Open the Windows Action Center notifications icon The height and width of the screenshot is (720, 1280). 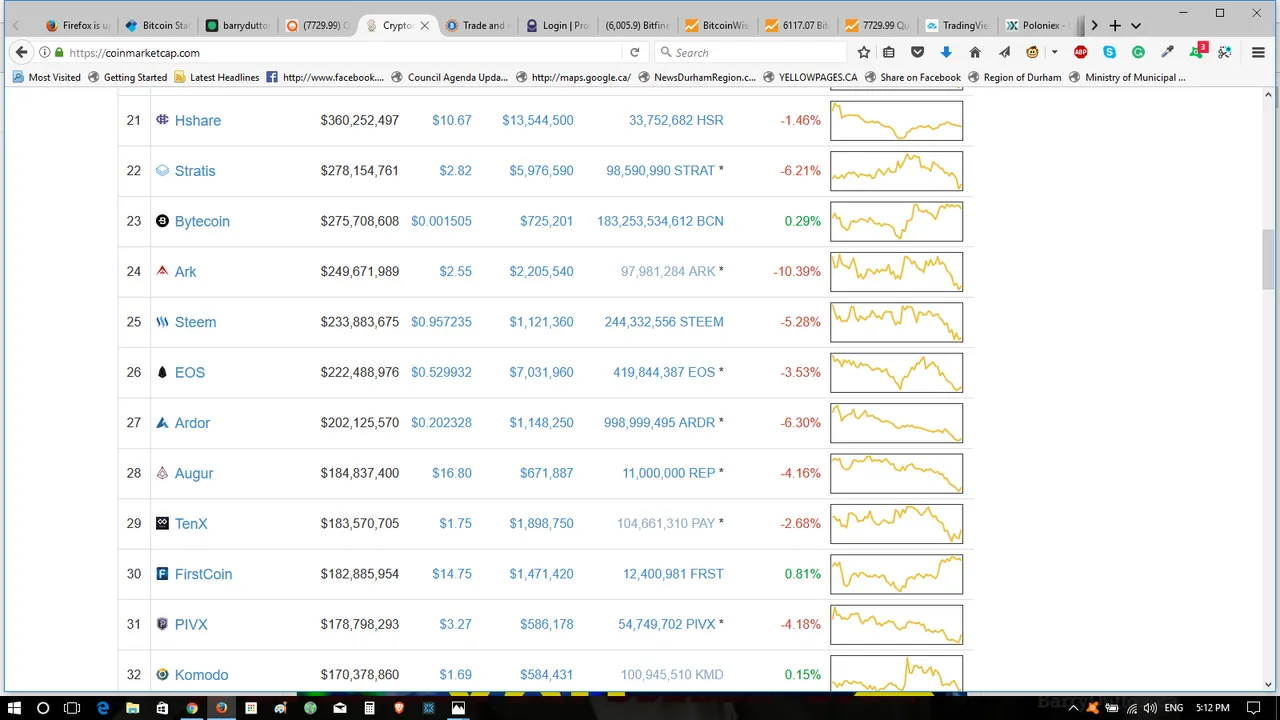1254,708
